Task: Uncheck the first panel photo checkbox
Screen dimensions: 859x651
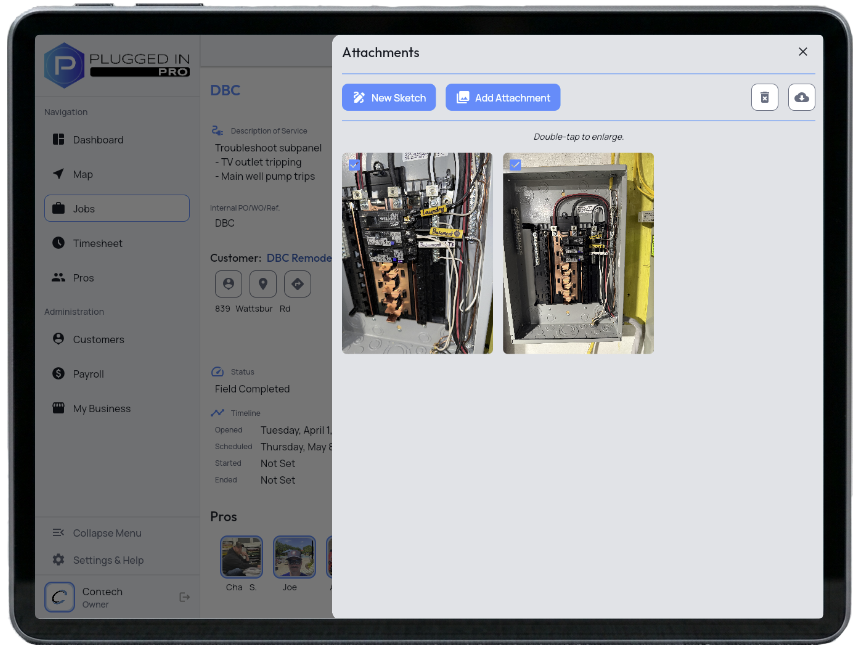Action: pos(354,165)
